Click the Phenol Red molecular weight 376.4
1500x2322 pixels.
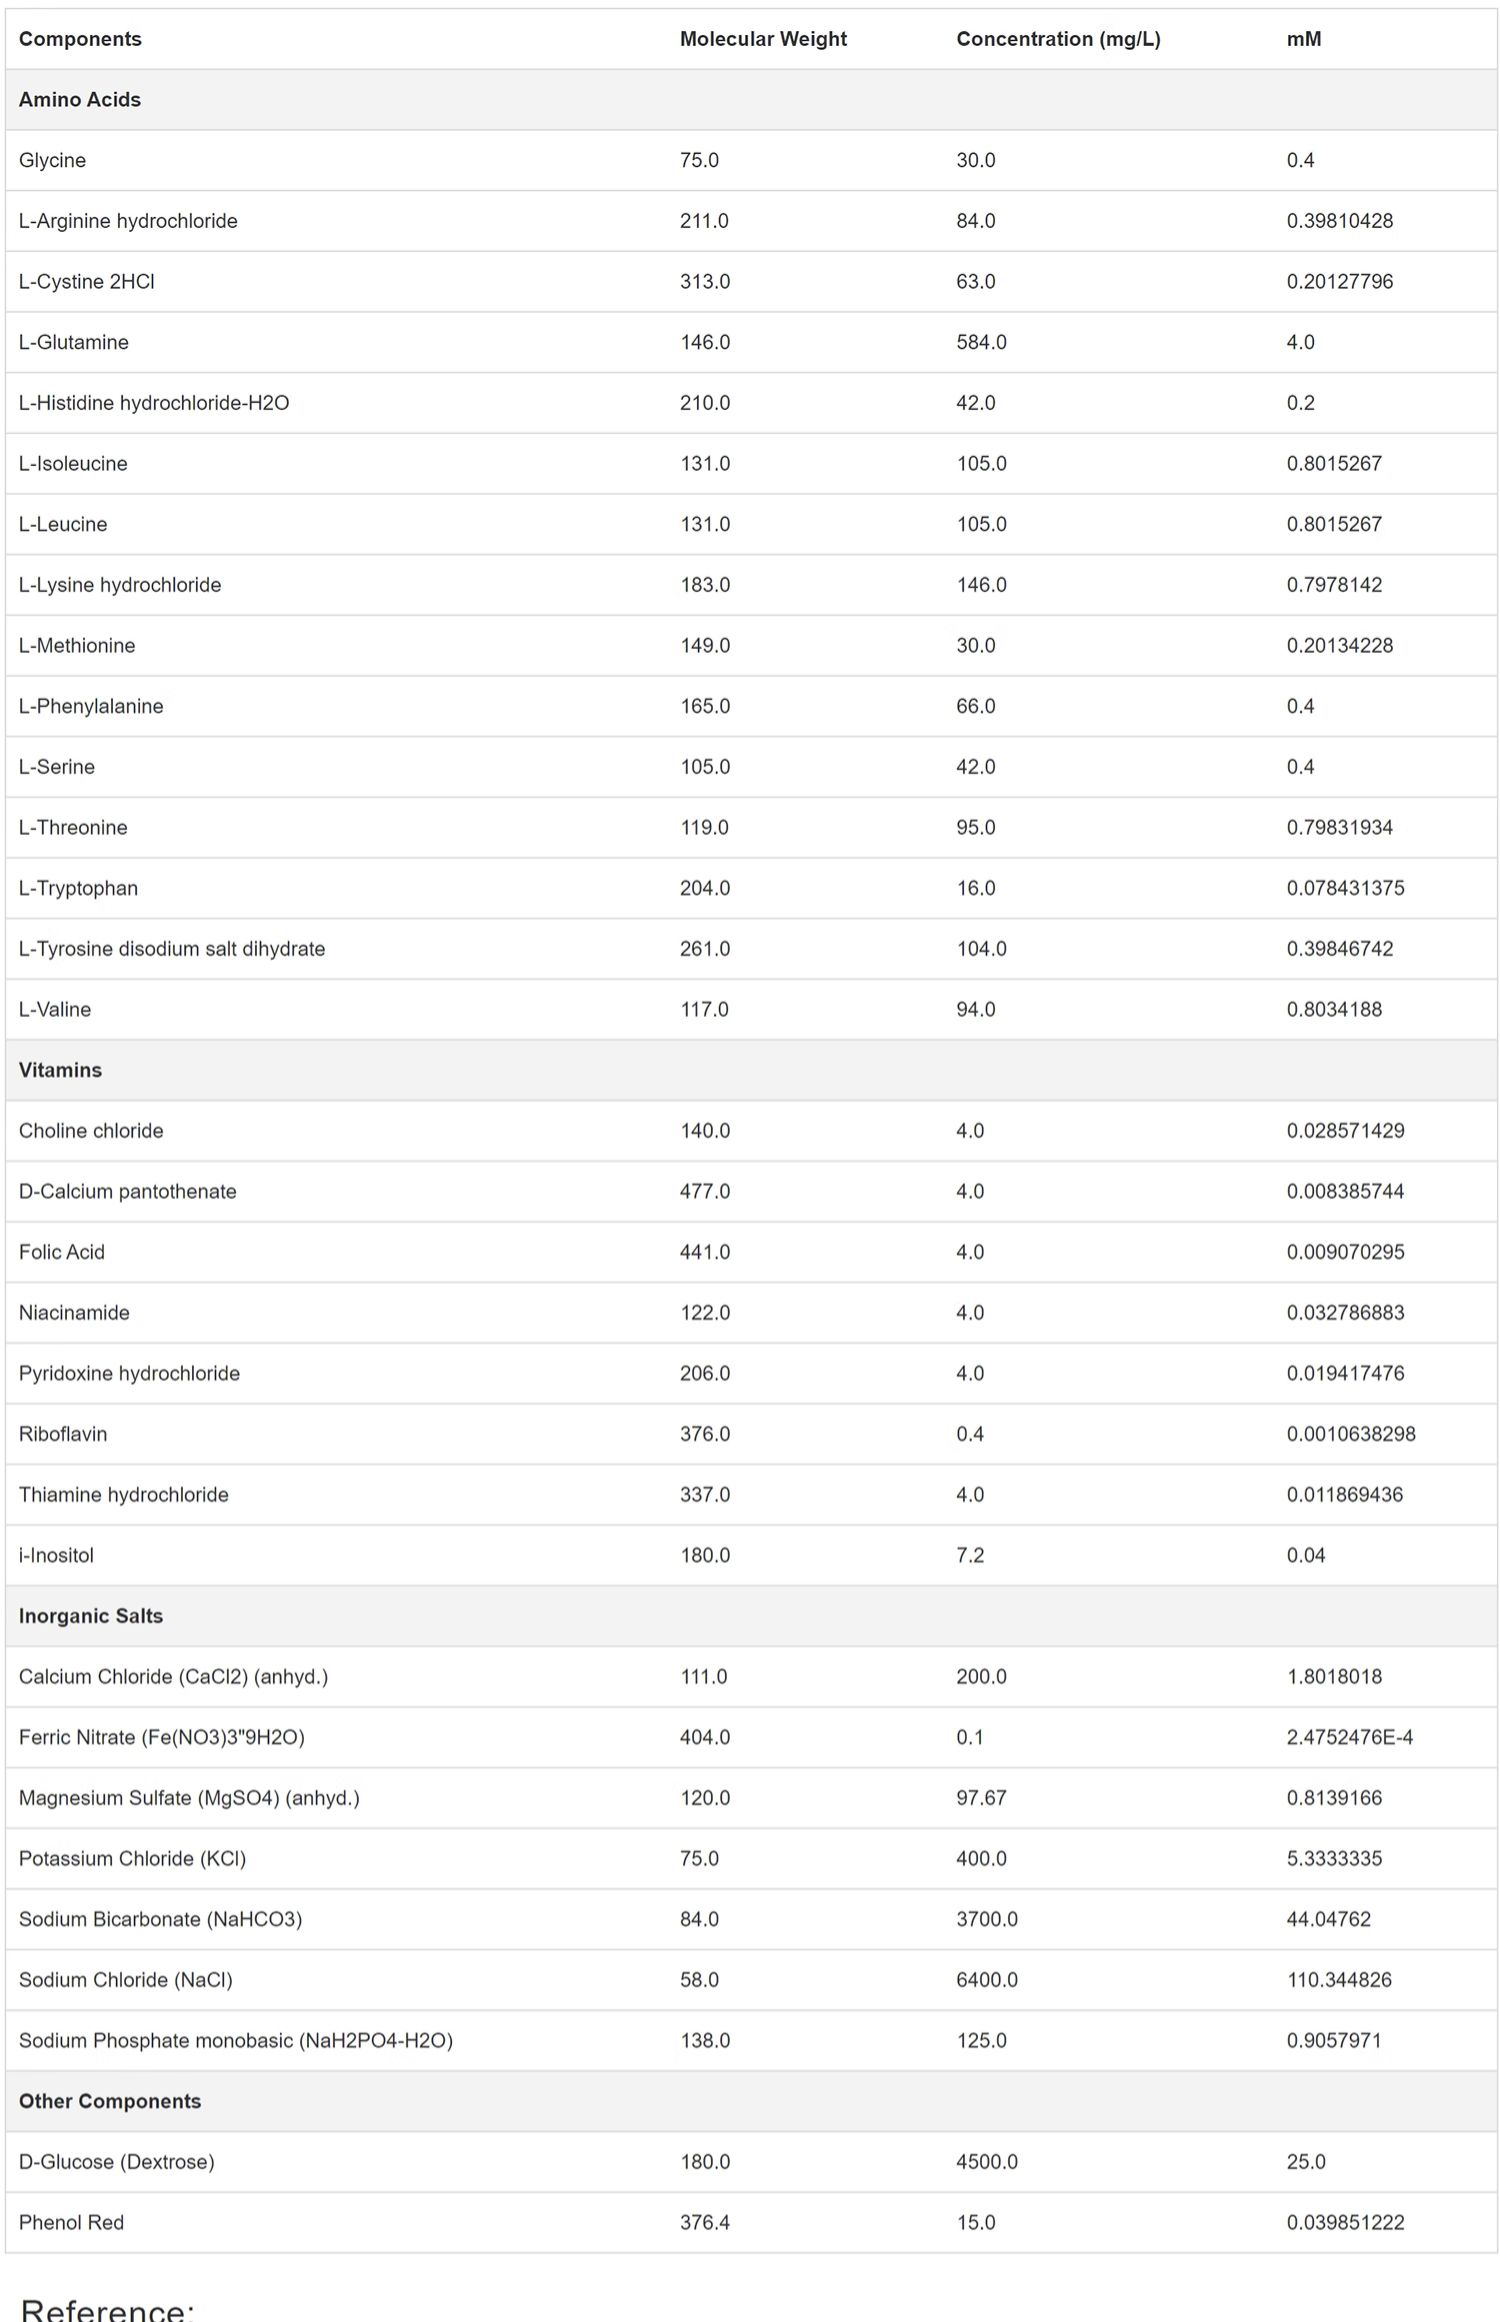click(705, 2222)
